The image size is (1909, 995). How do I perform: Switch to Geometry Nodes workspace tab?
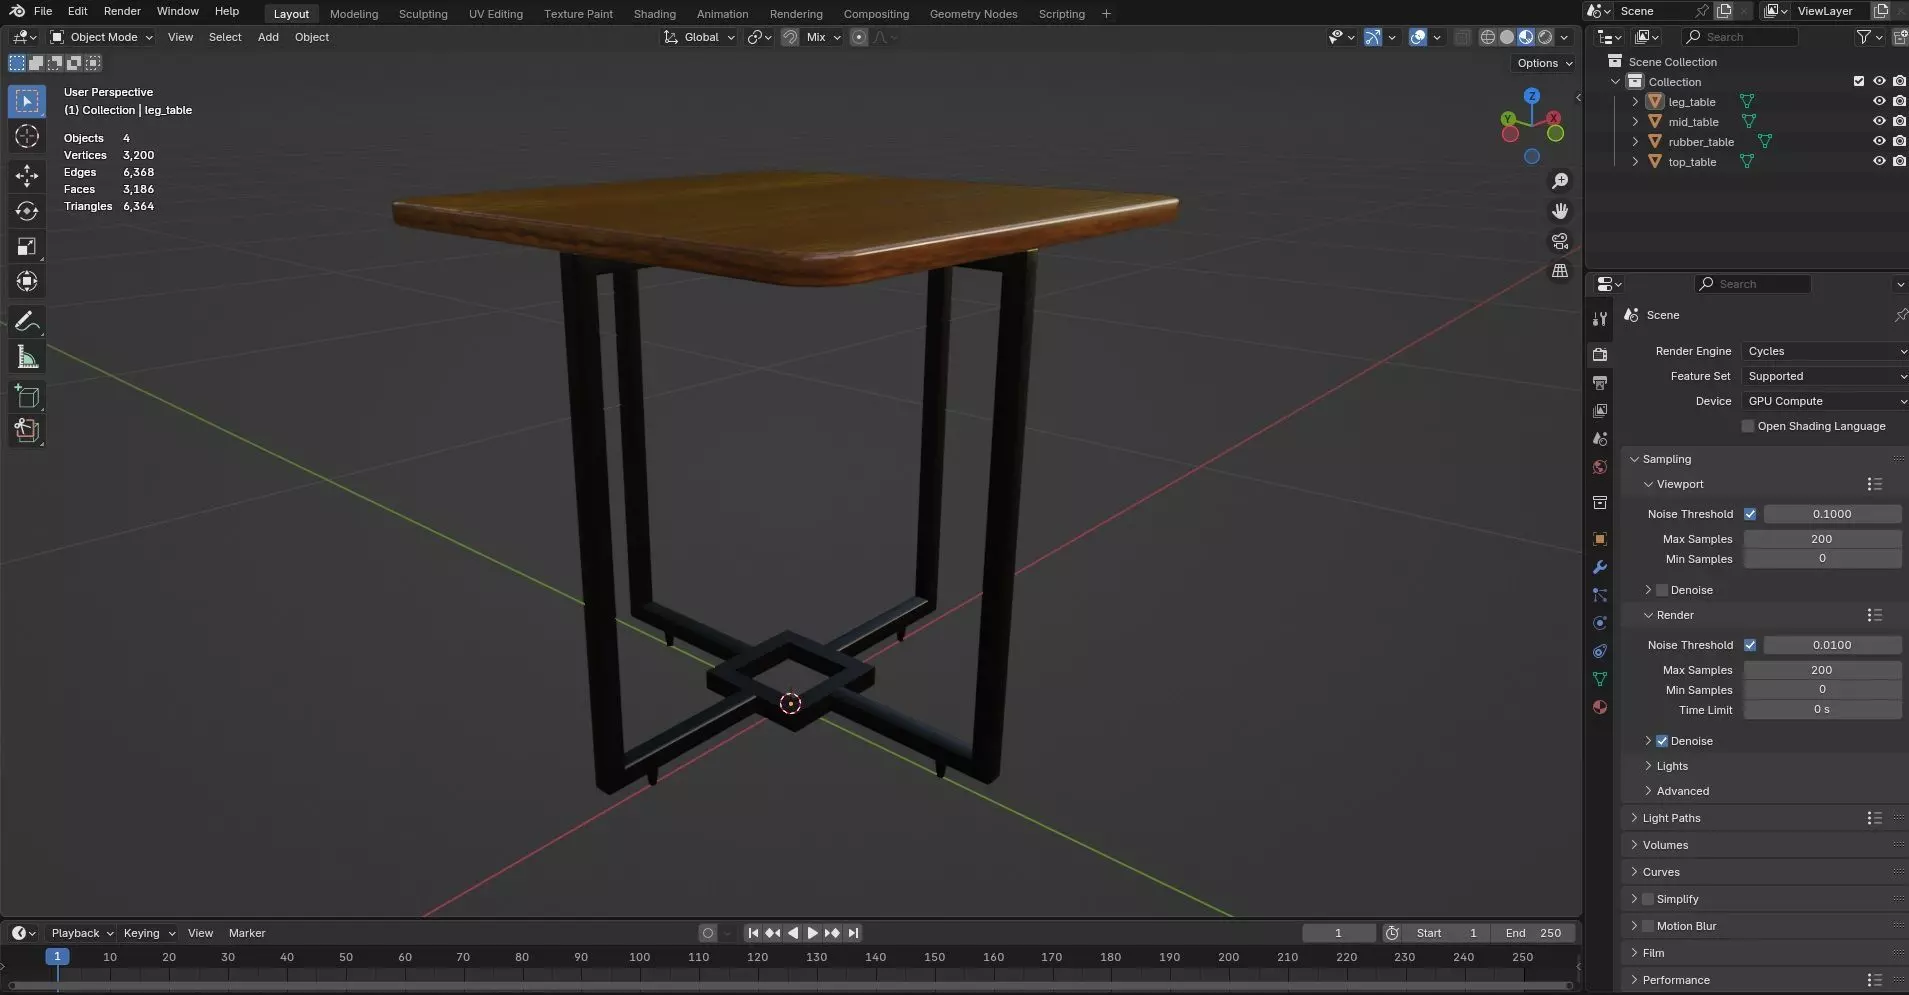973,14
